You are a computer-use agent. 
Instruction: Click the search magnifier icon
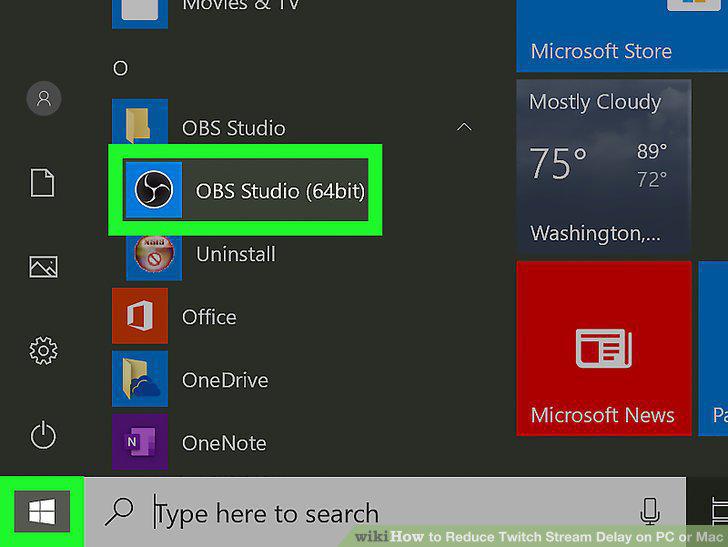click(x=119, y=512)
